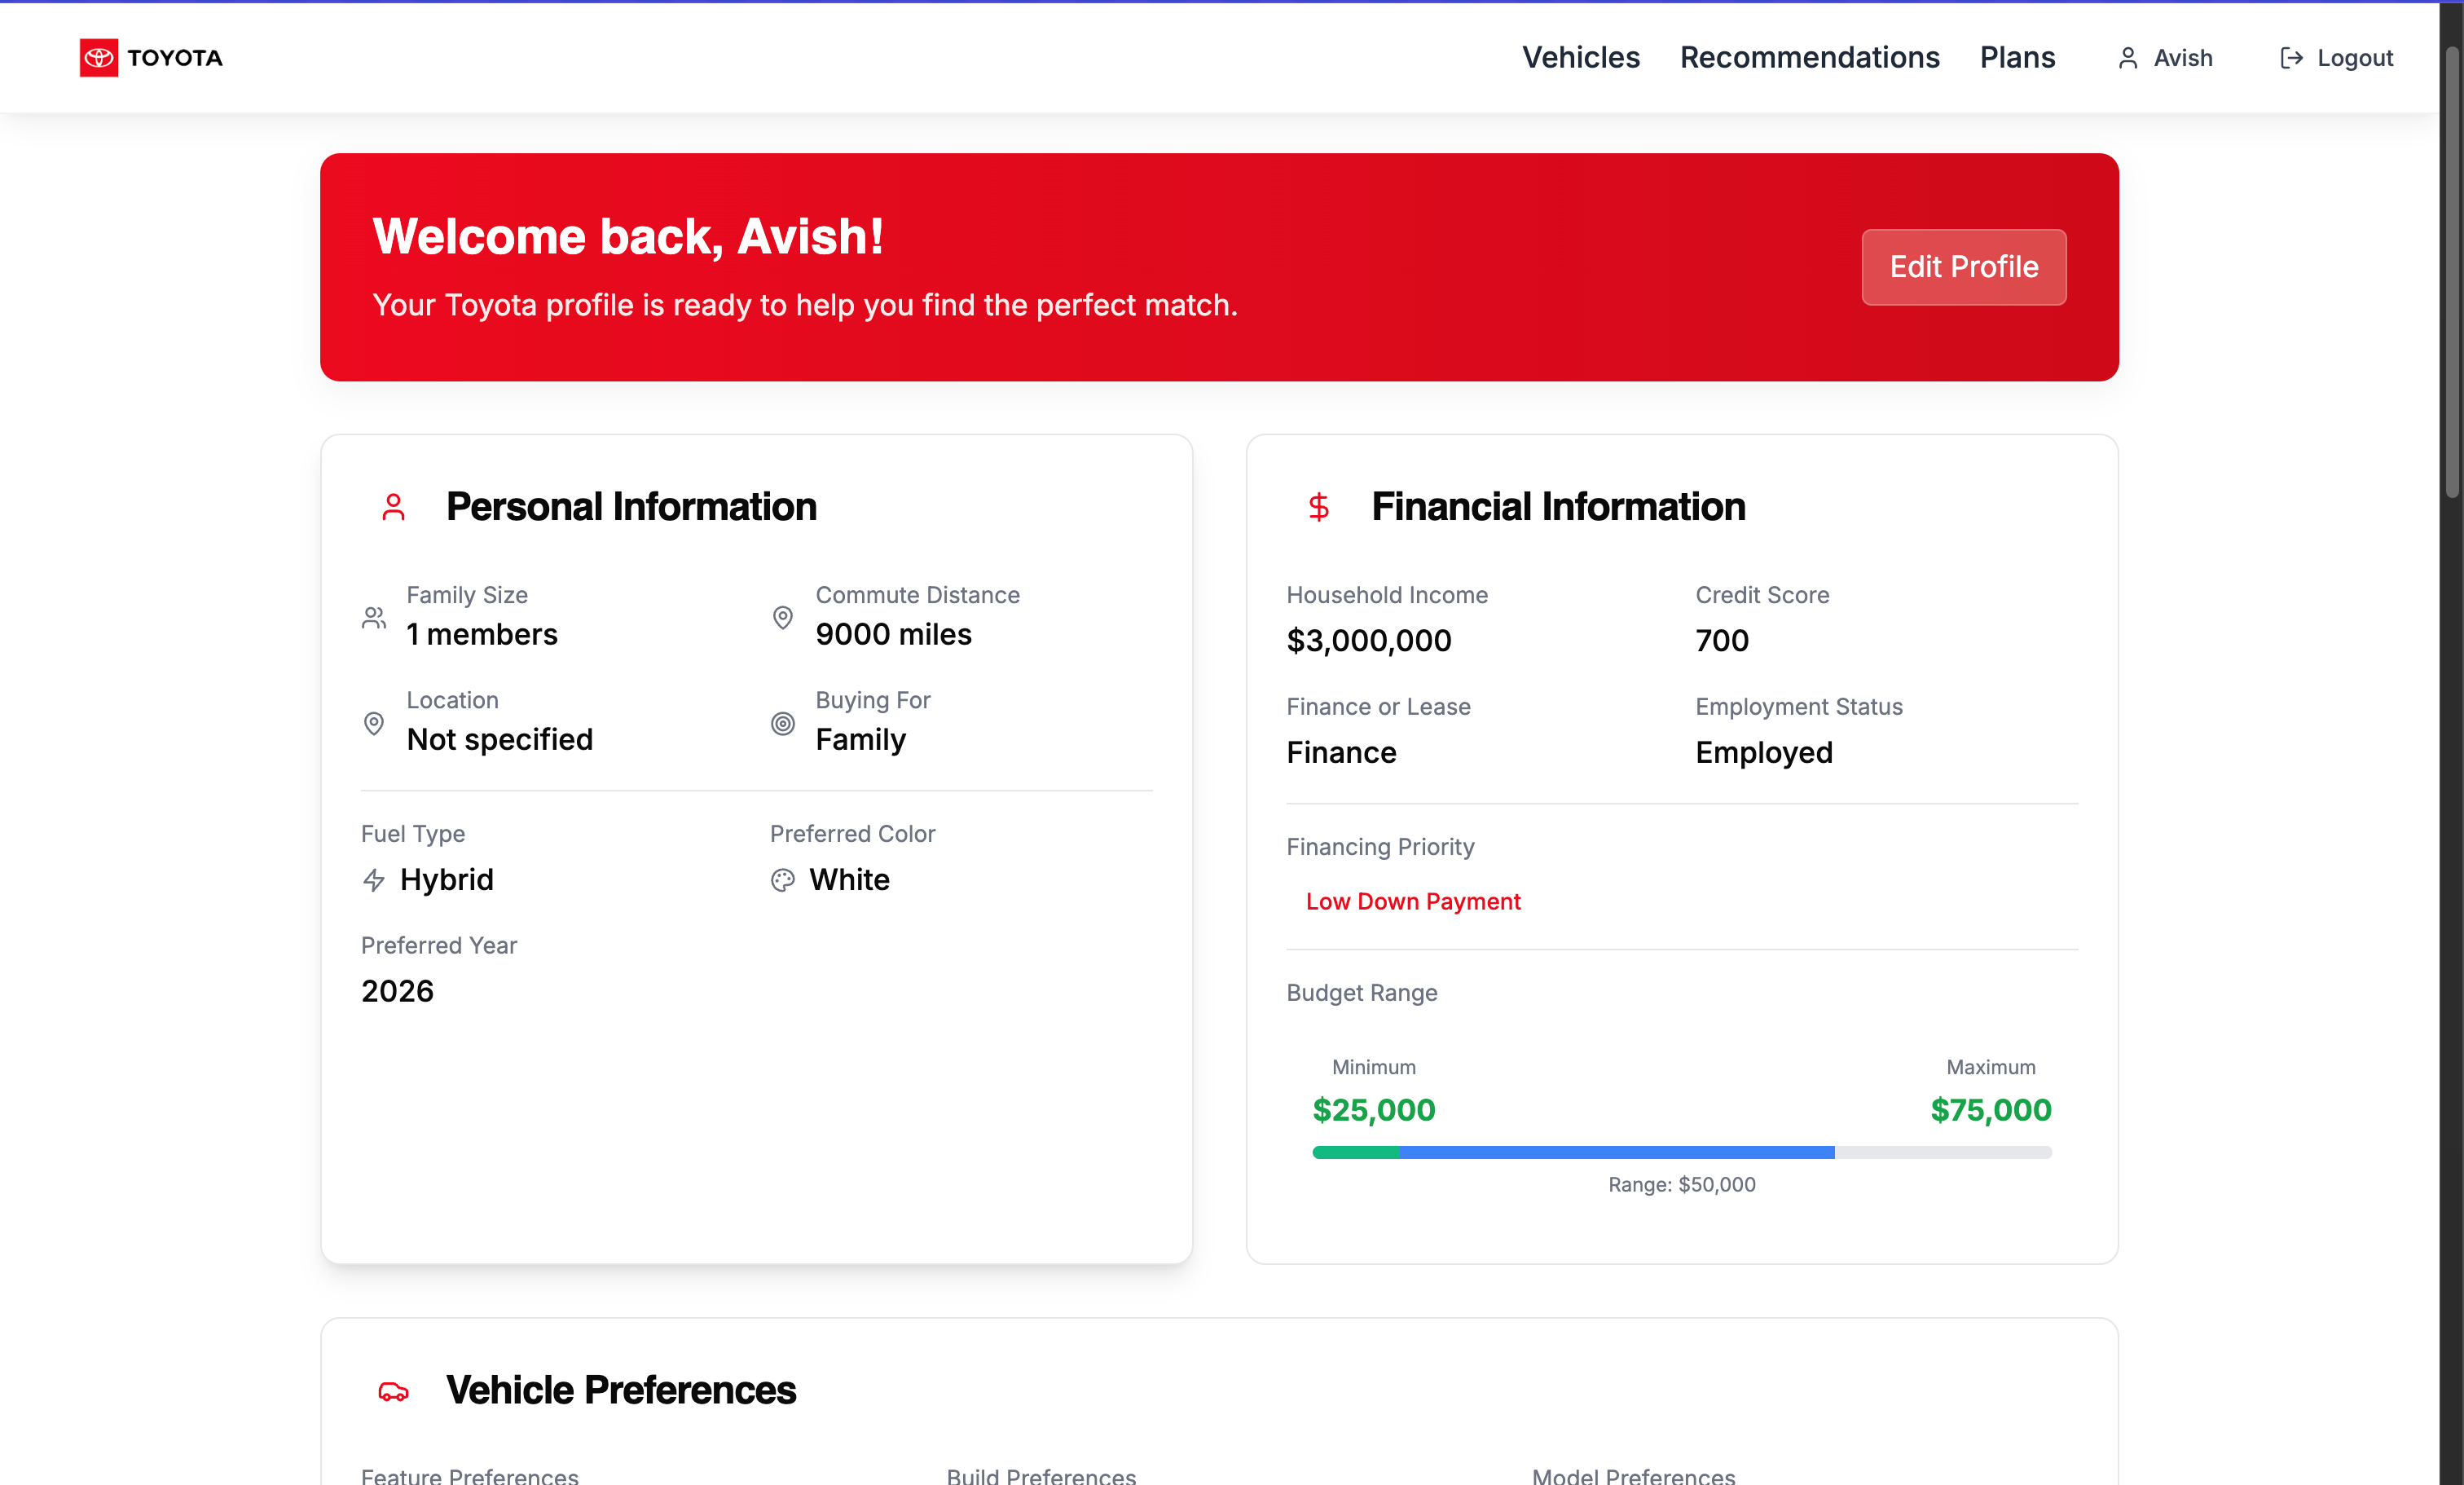Open the Vehicles nav item
Image resolution: width=2464 pixels, height=1485 pixels.
click(1580, 57)
